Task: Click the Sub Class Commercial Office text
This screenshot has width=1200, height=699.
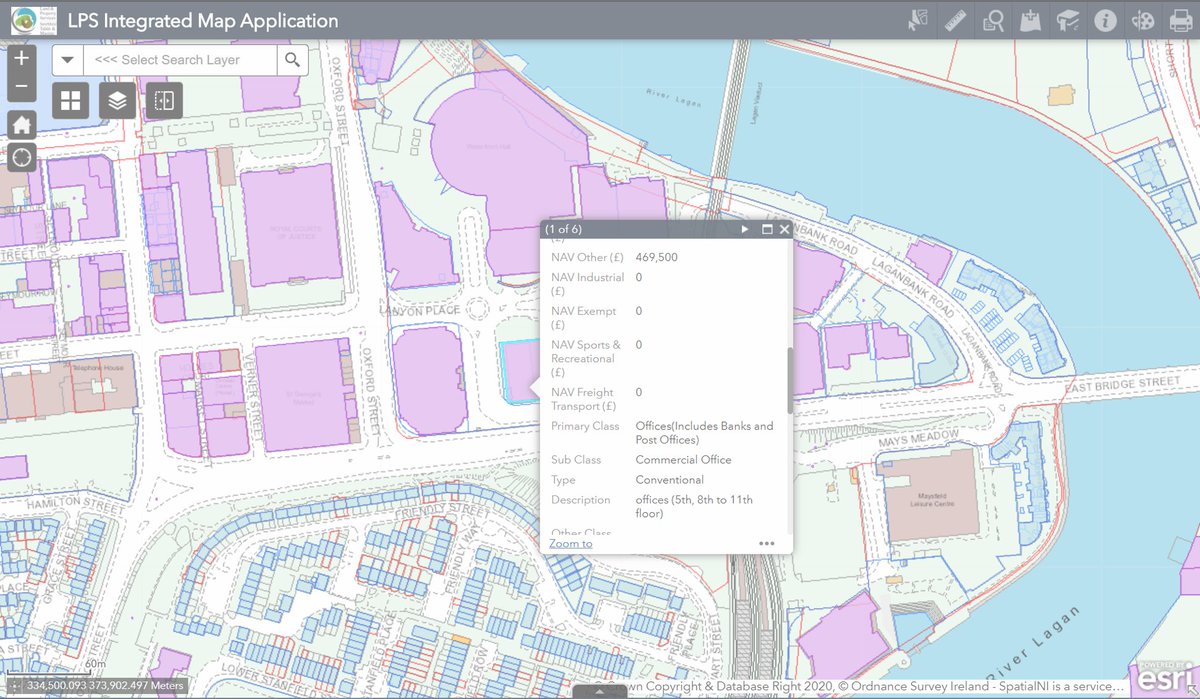Action: [x=684, y=460]
